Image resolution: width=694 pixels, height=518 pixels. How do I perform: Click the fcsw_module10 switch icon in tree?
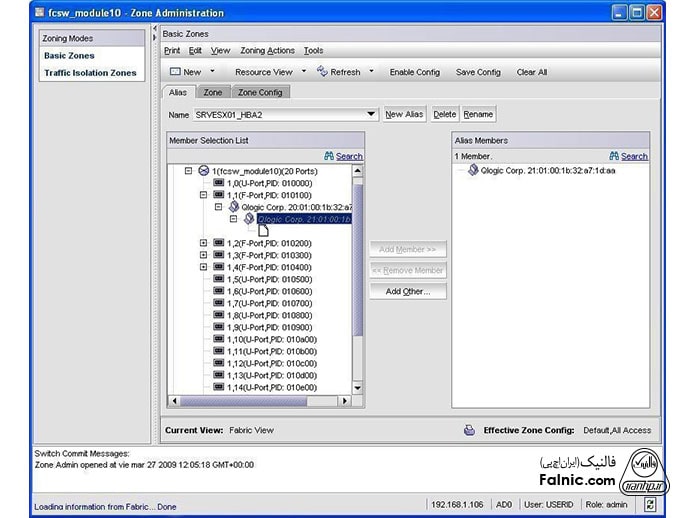pyautogui.click(x=203, y=171)
